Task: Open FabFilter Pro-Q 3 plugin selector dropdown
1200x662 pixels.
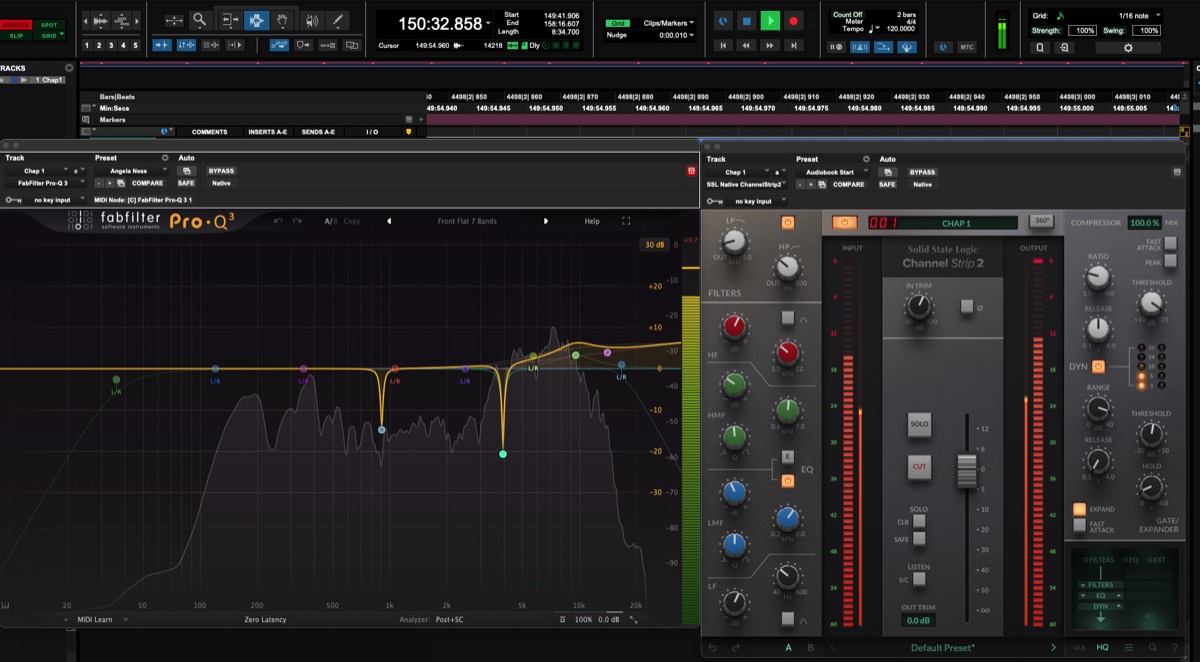Action: (x=46, y=183)
